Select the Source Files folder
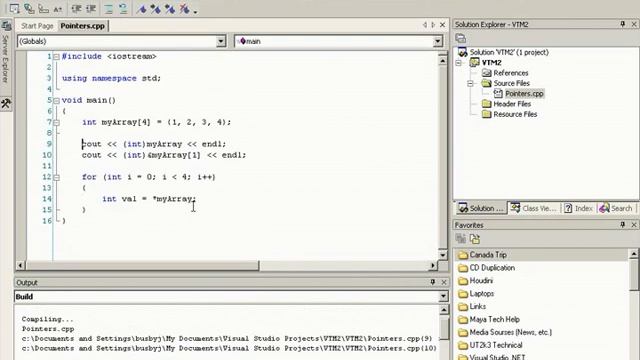Screen dimensions: 640x360 click(x=511, y=83)
